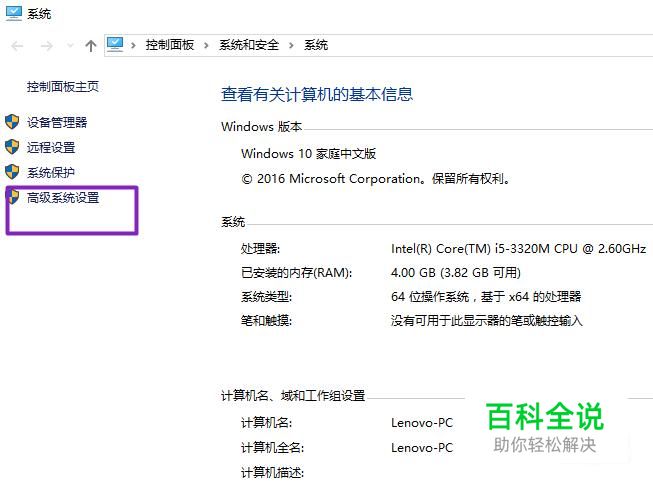Click the 2016 Microsoft Corporation copyright line
The image size is (653, 488).
(375, 179)
